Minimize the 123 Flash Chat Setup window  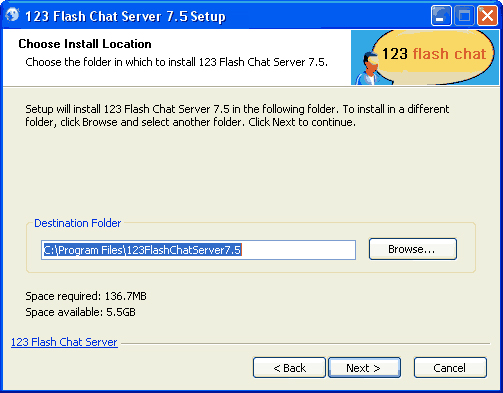pos(441,15)
